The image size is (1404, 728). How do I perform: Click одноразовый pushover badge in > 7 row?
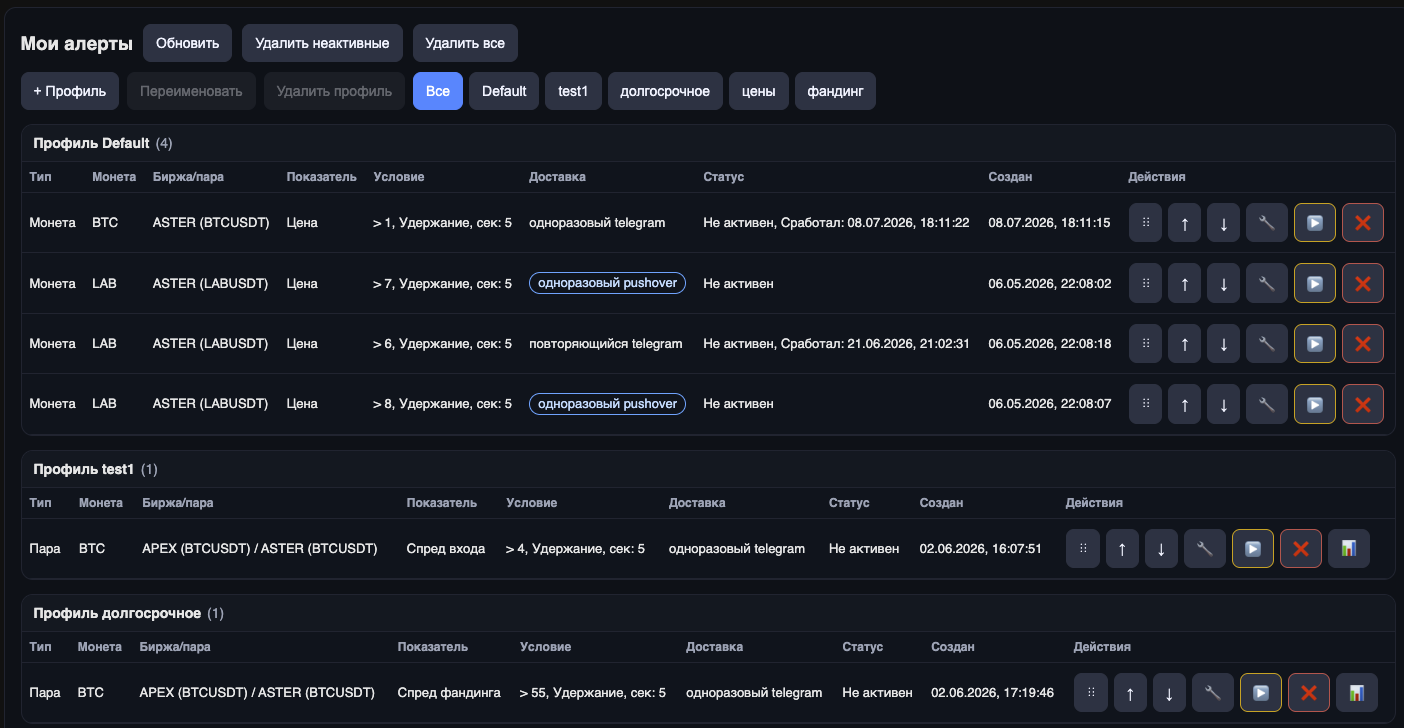click(607, 283)
